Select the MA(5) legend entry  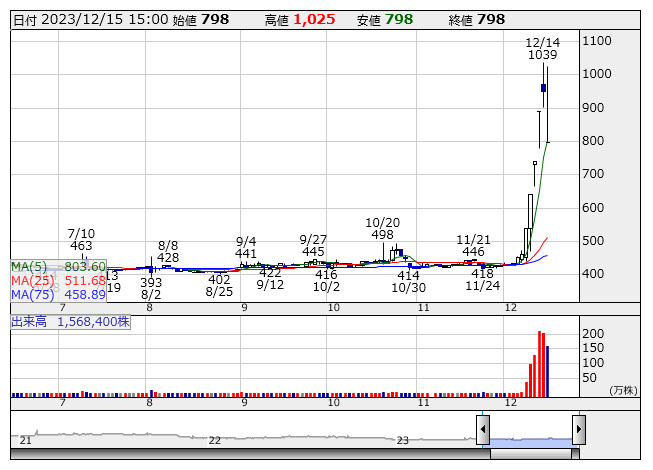pyautogui.click(x=58, y=266)
